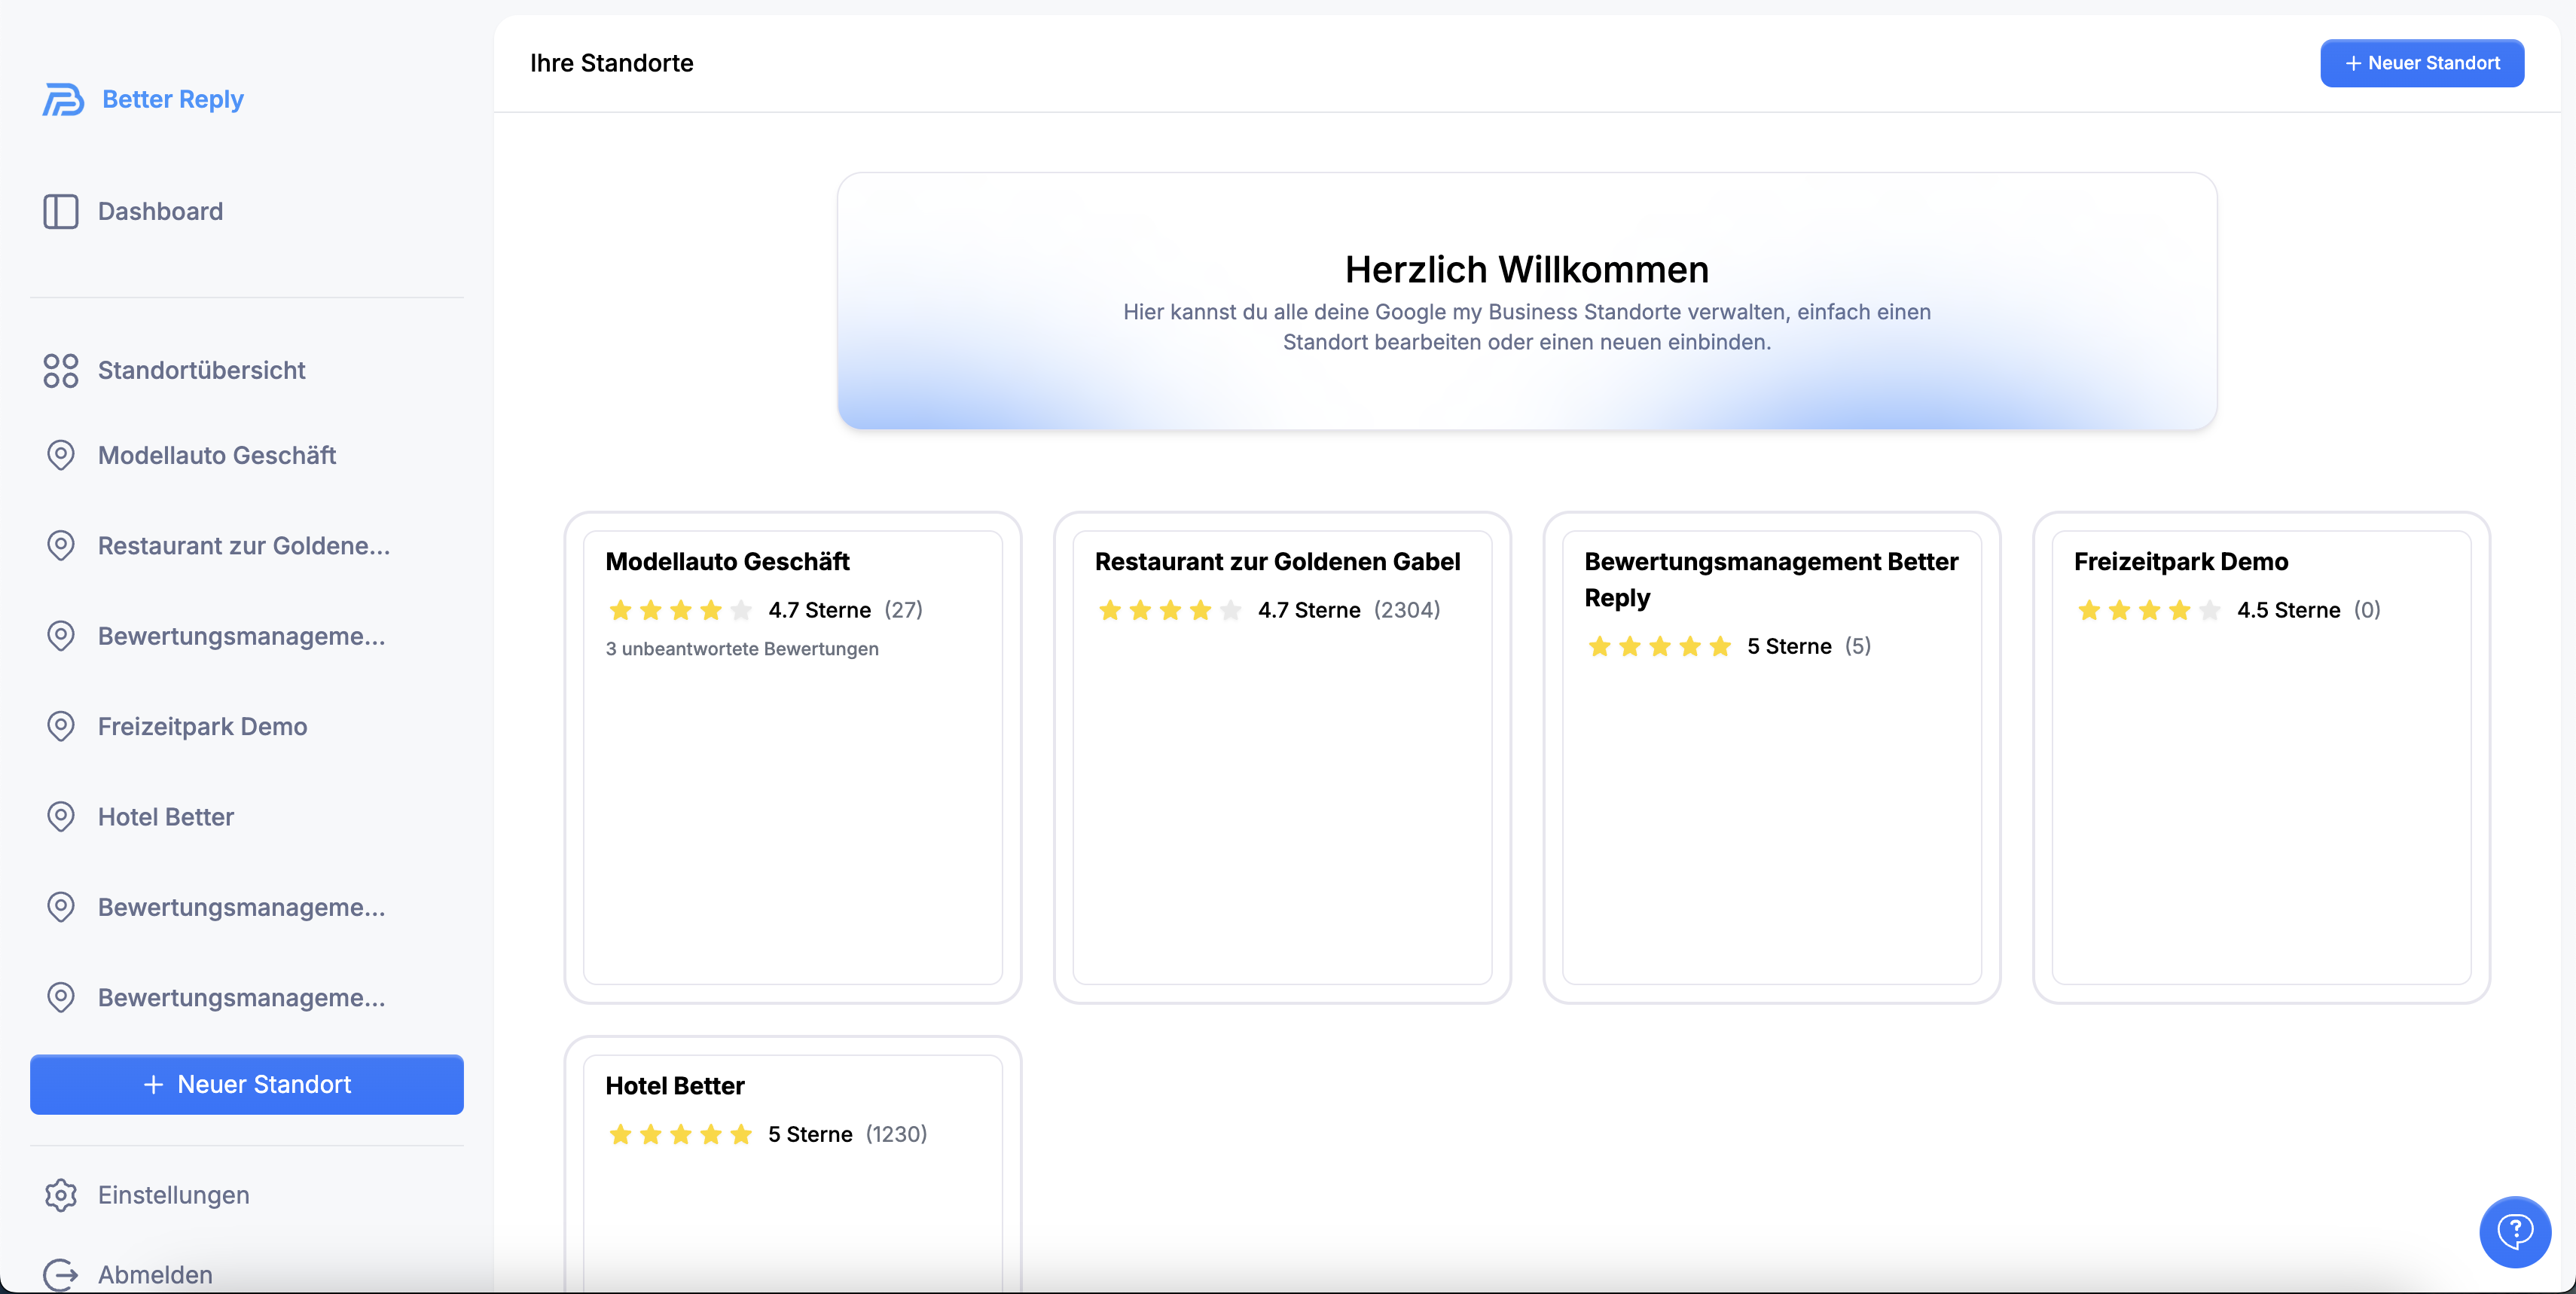
Task: Open the Bewertungsmanagement Better Reply card
Action: (x=1771, y=757)
